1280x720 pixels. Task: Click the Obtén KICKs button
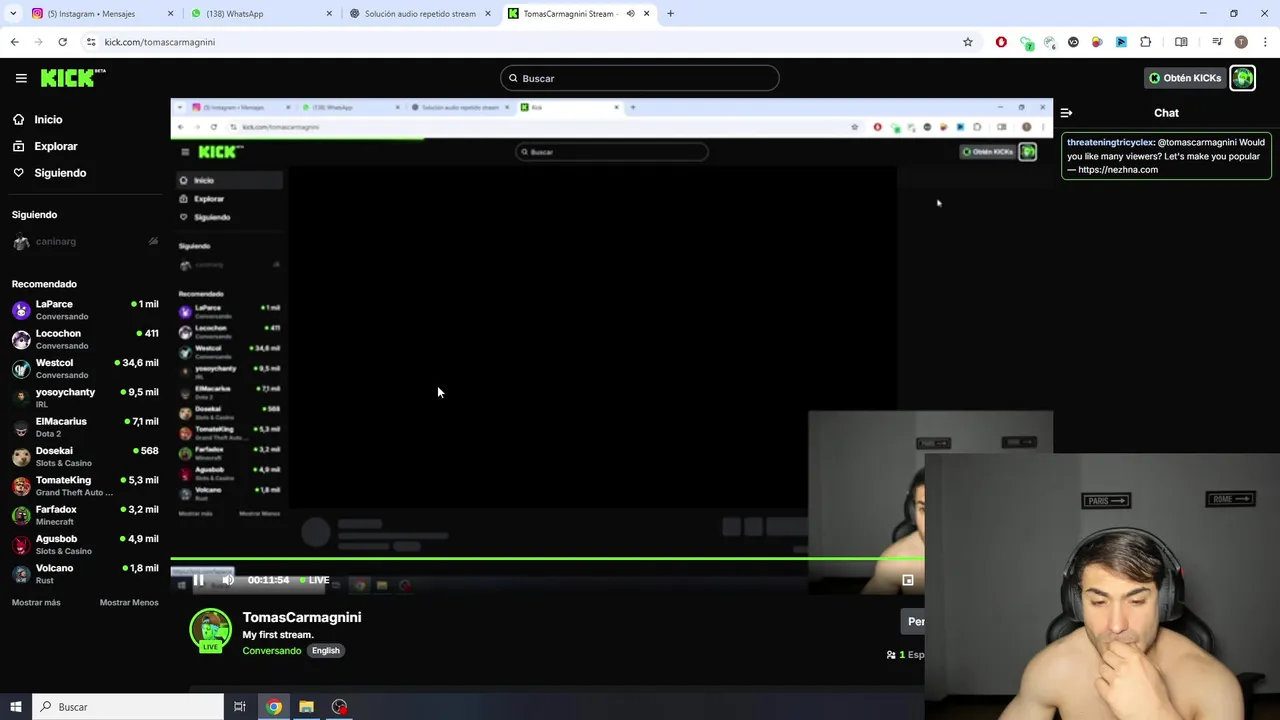pyautogui.click(x=1185, y=78)
